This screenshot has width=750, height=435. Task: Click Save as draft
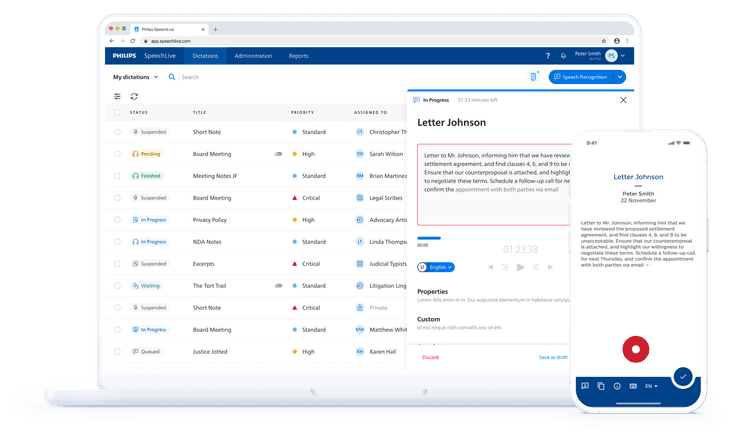click(553, 357)
